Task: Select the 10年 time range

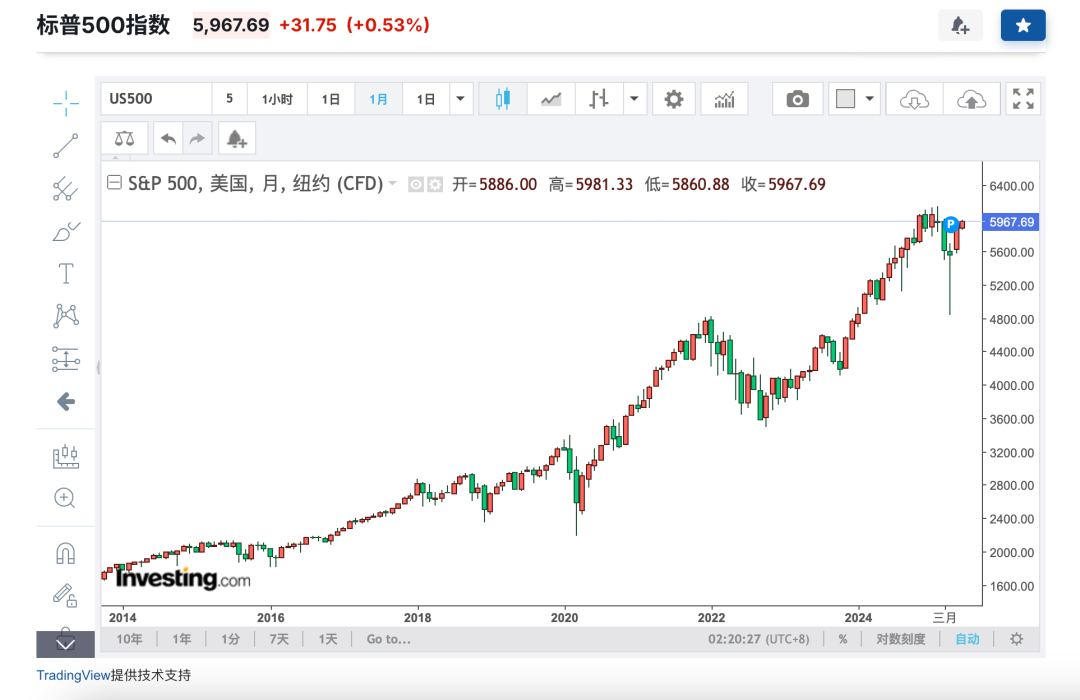Action: 129,639
